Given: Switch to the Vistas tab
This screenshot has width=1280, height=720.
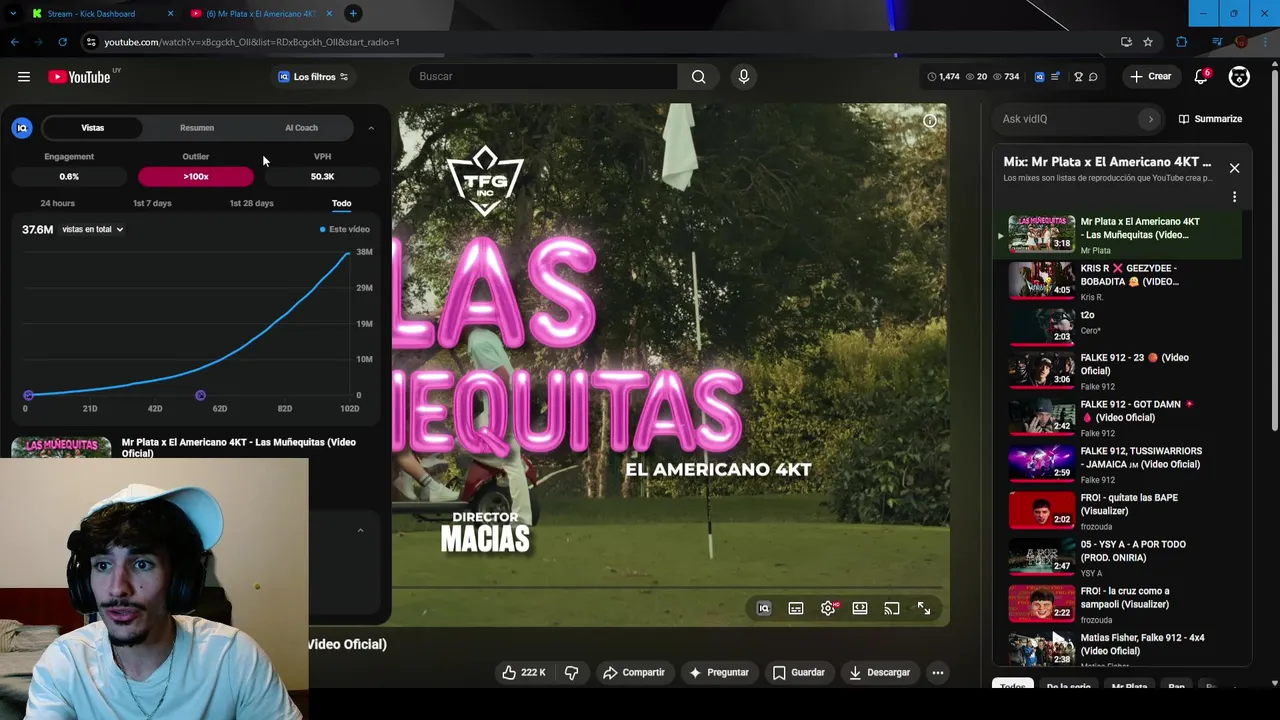Looking at the screenshot, I should 92,128.
